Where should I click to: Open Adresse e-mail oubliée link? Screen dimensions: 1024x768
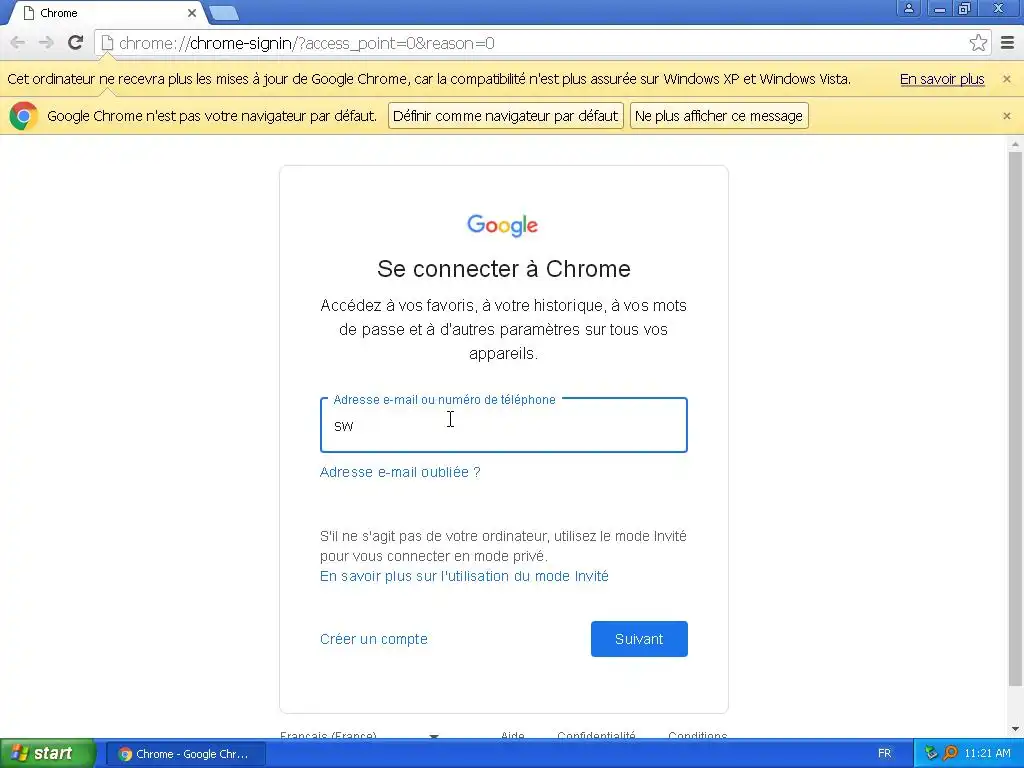tap(400, 472)
